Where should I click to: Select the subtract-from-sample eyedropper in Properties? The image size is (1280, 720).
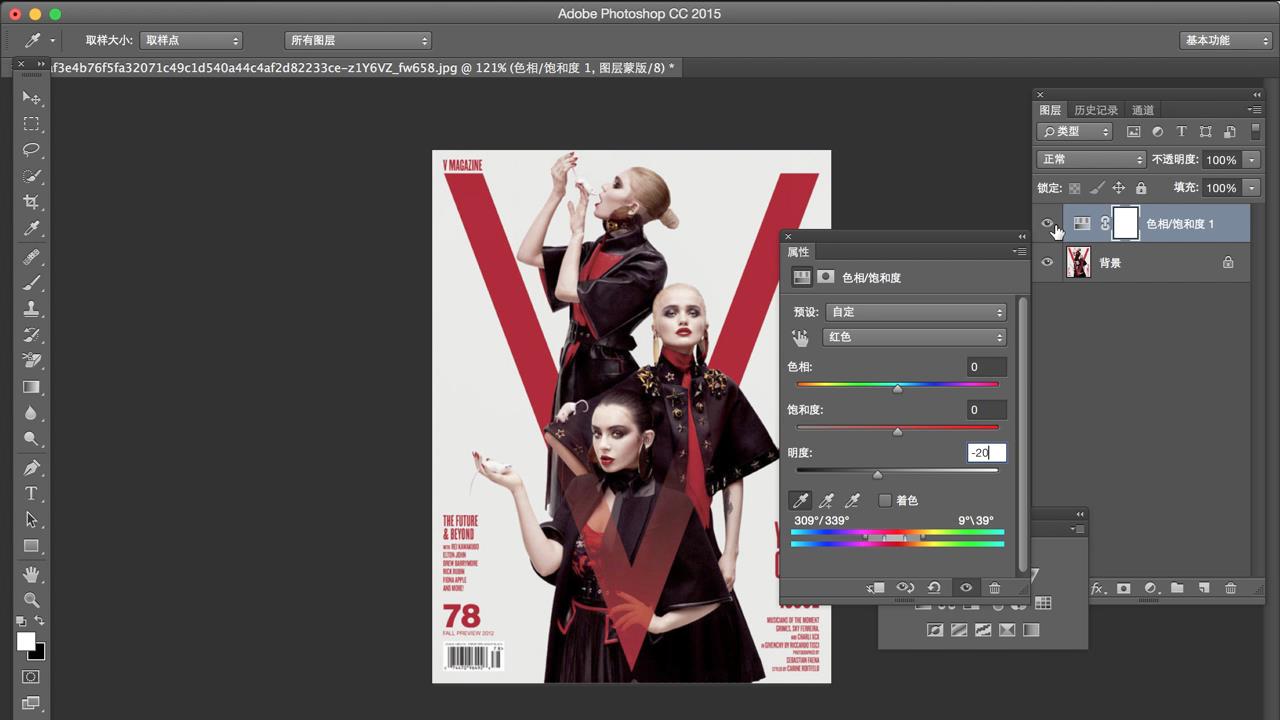click(852, 500)
